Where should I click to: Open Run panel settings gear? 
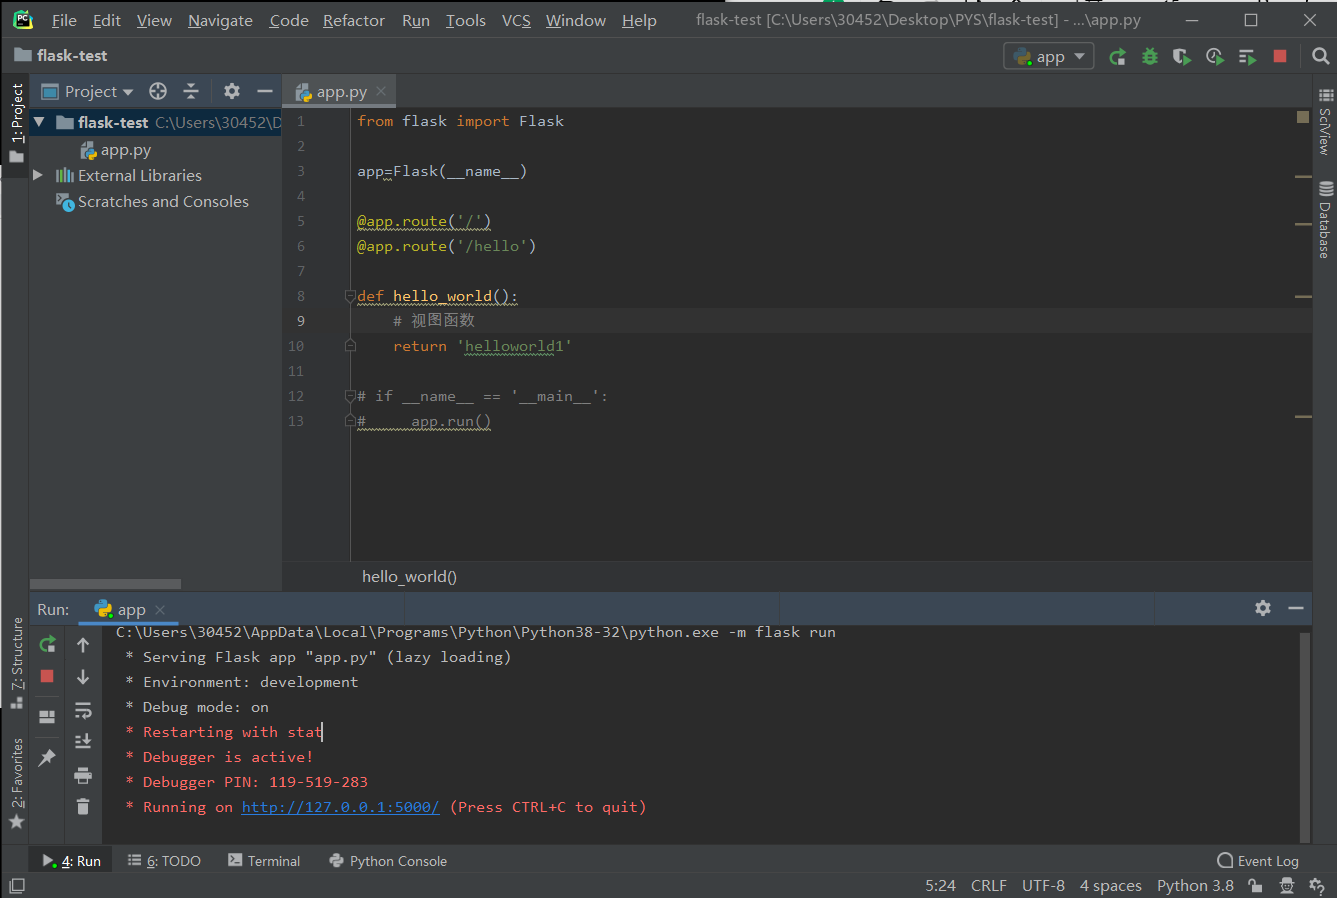coord(1263,608)
